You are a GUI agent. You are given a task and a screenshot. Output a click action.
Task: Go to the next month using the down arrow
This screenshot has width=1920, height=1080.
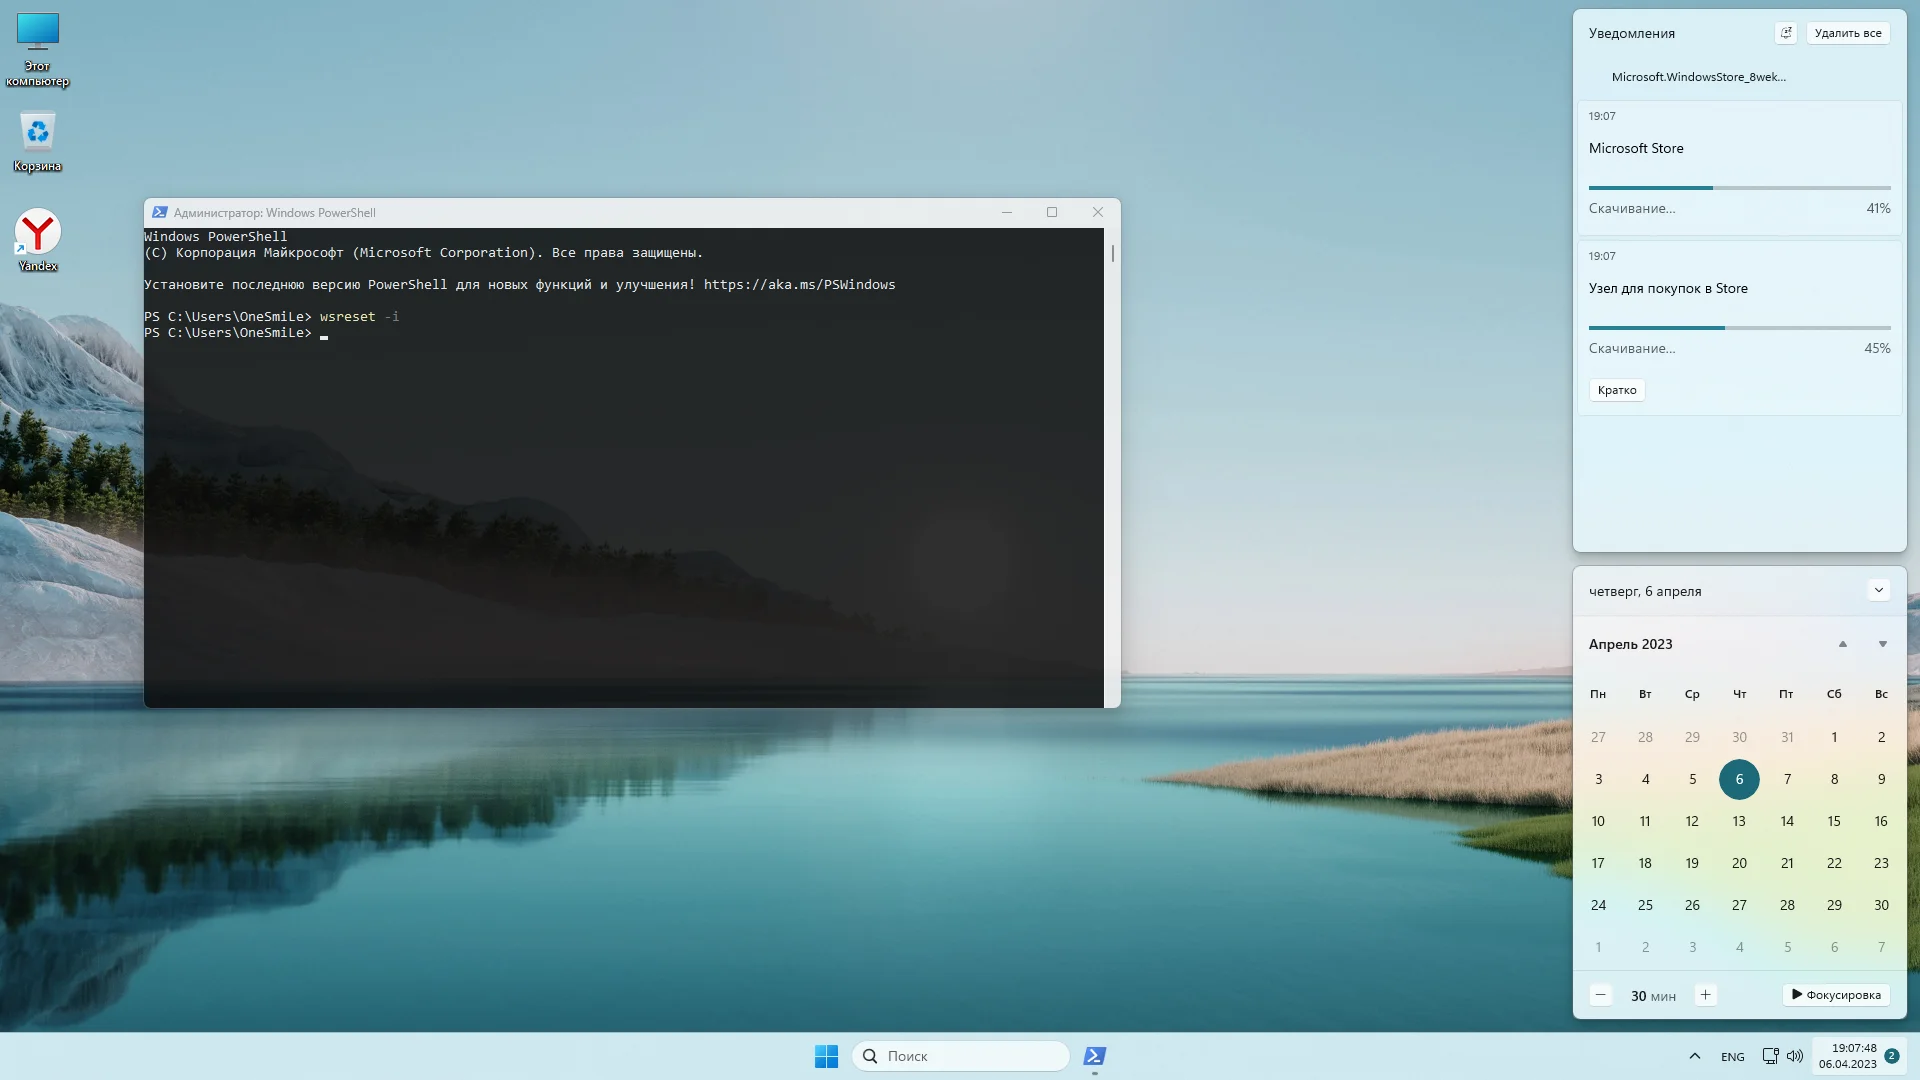(x=1882, y=644)
